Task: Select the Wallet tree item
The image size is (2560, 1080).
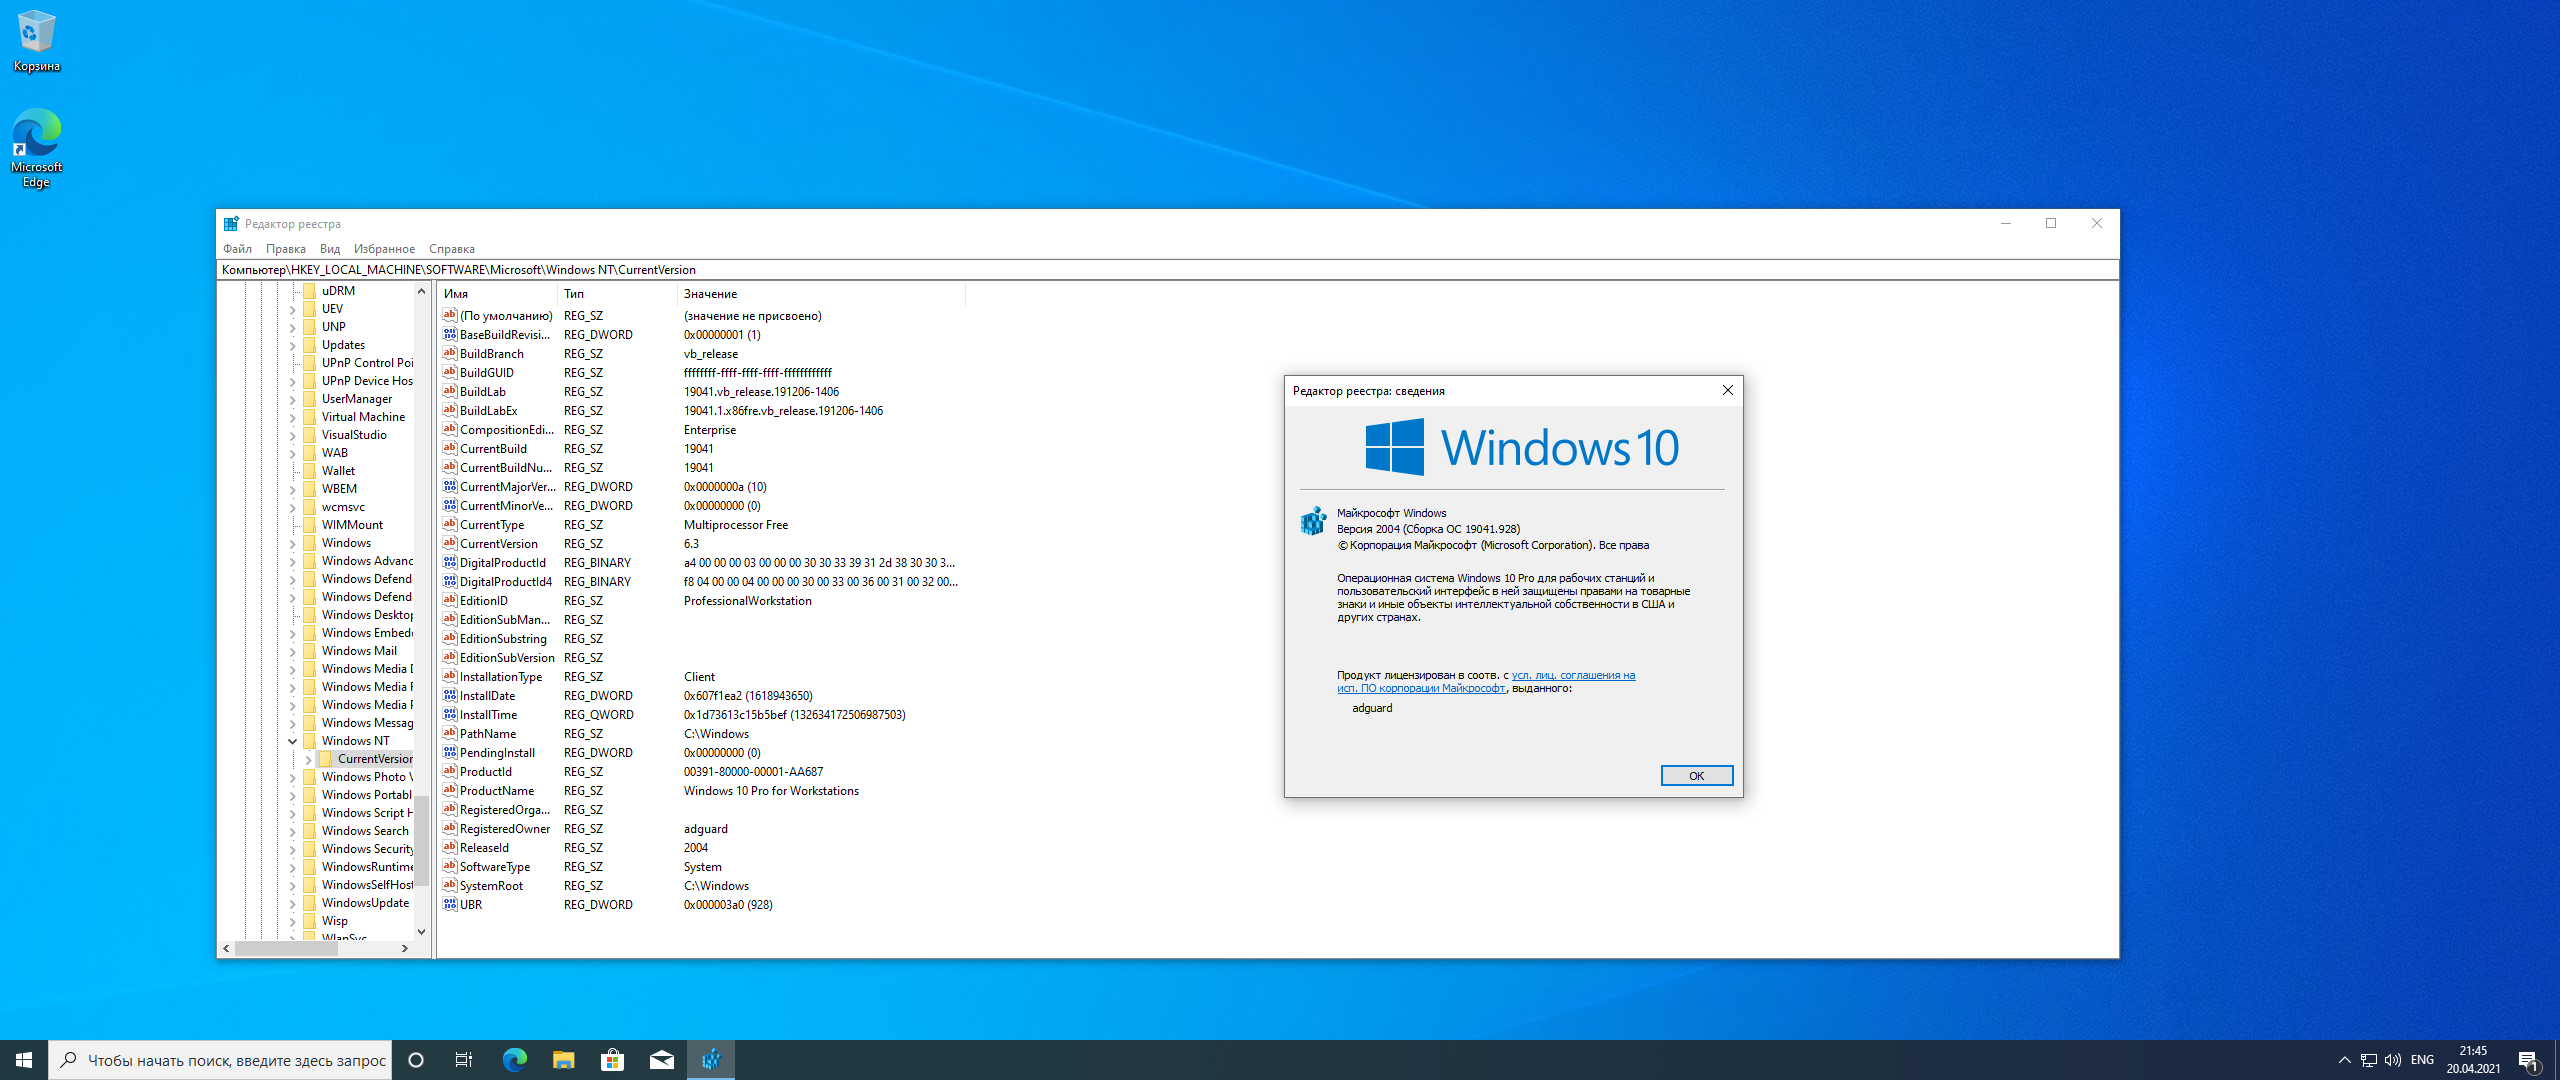Action: pyautogui.click(x=338, y=471)
